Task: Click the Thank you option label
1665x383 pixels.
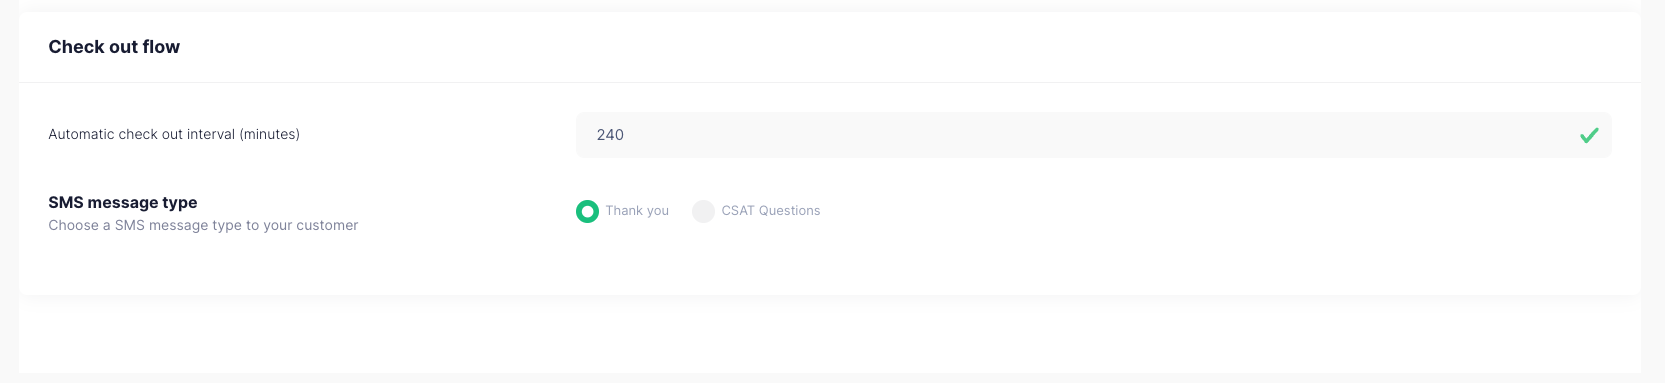Action: pyautogui.click(x=637, y=211)
